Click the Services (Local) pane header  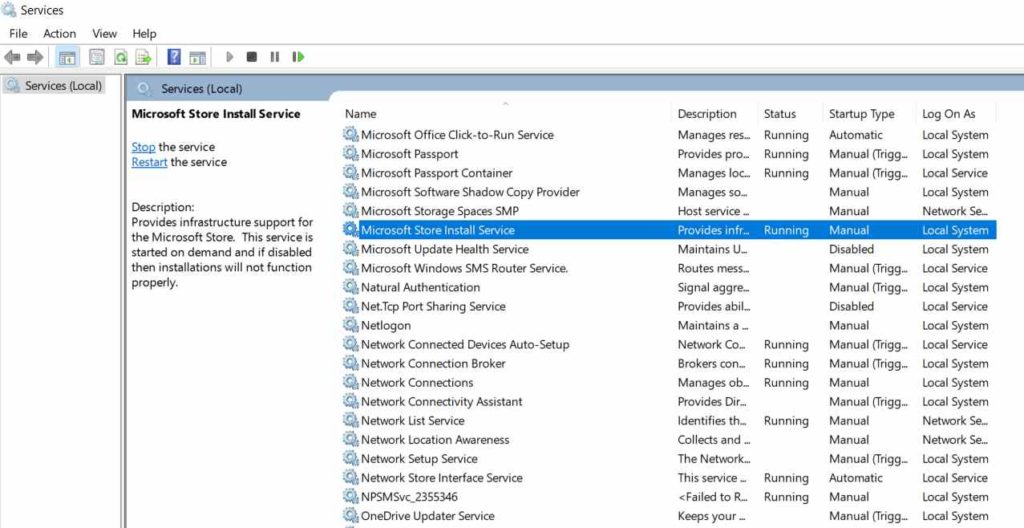point(201,89)
